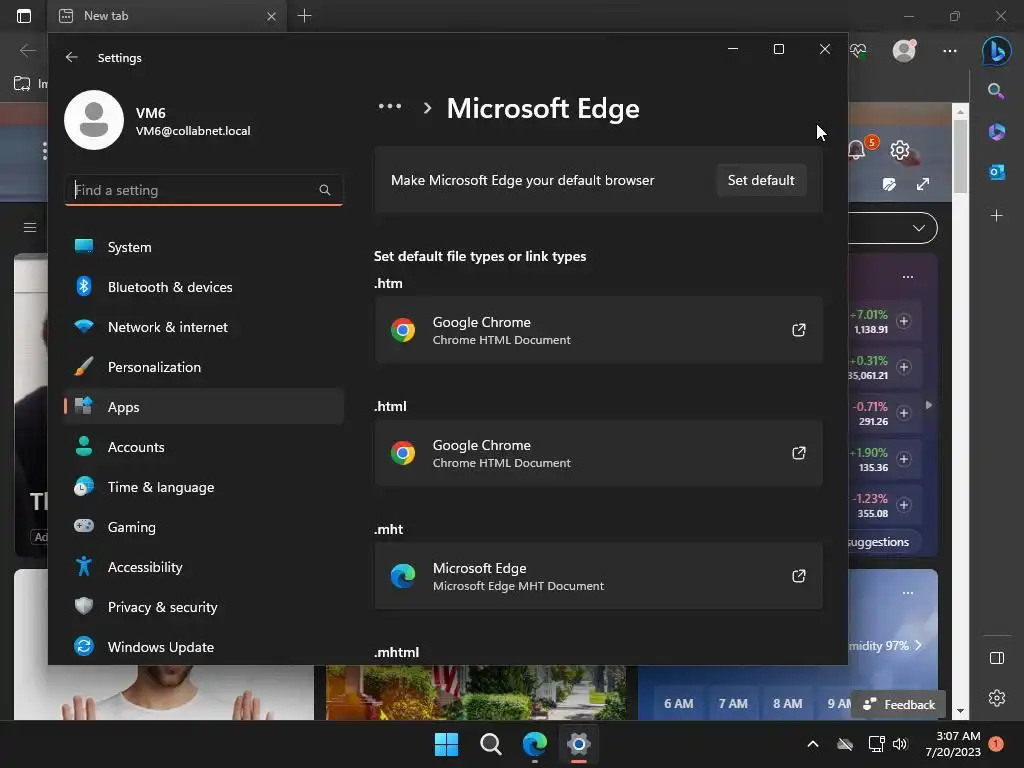Select Gaming in the sidebar
The width and height of the screenshot is (1024, 768).
(x=204, y=526)
